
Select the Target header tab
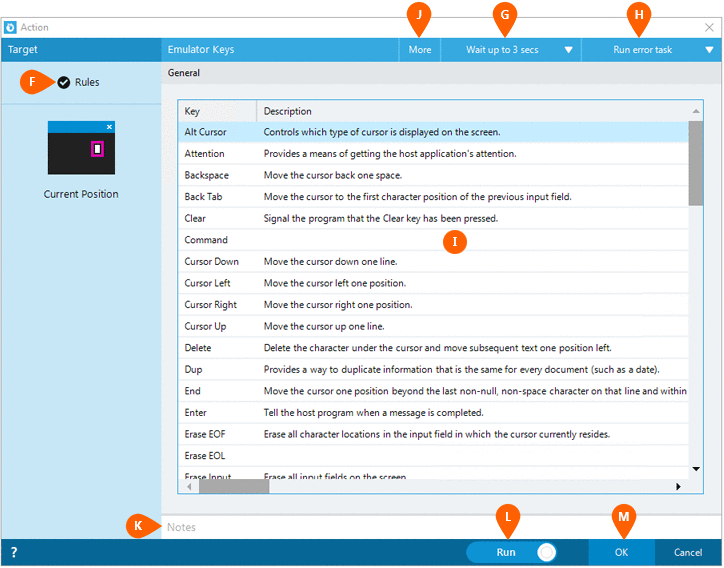coord(81,50)
